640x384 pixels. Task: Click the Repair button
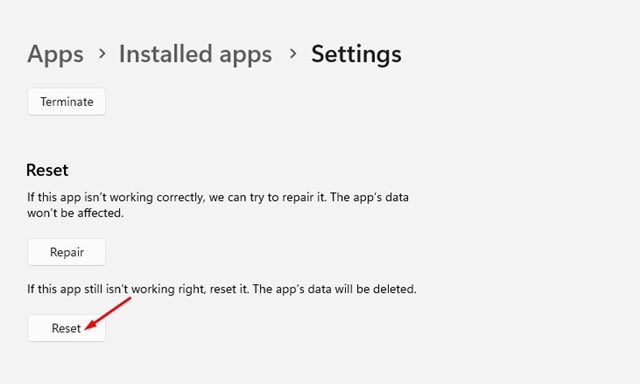click(67, 252)
